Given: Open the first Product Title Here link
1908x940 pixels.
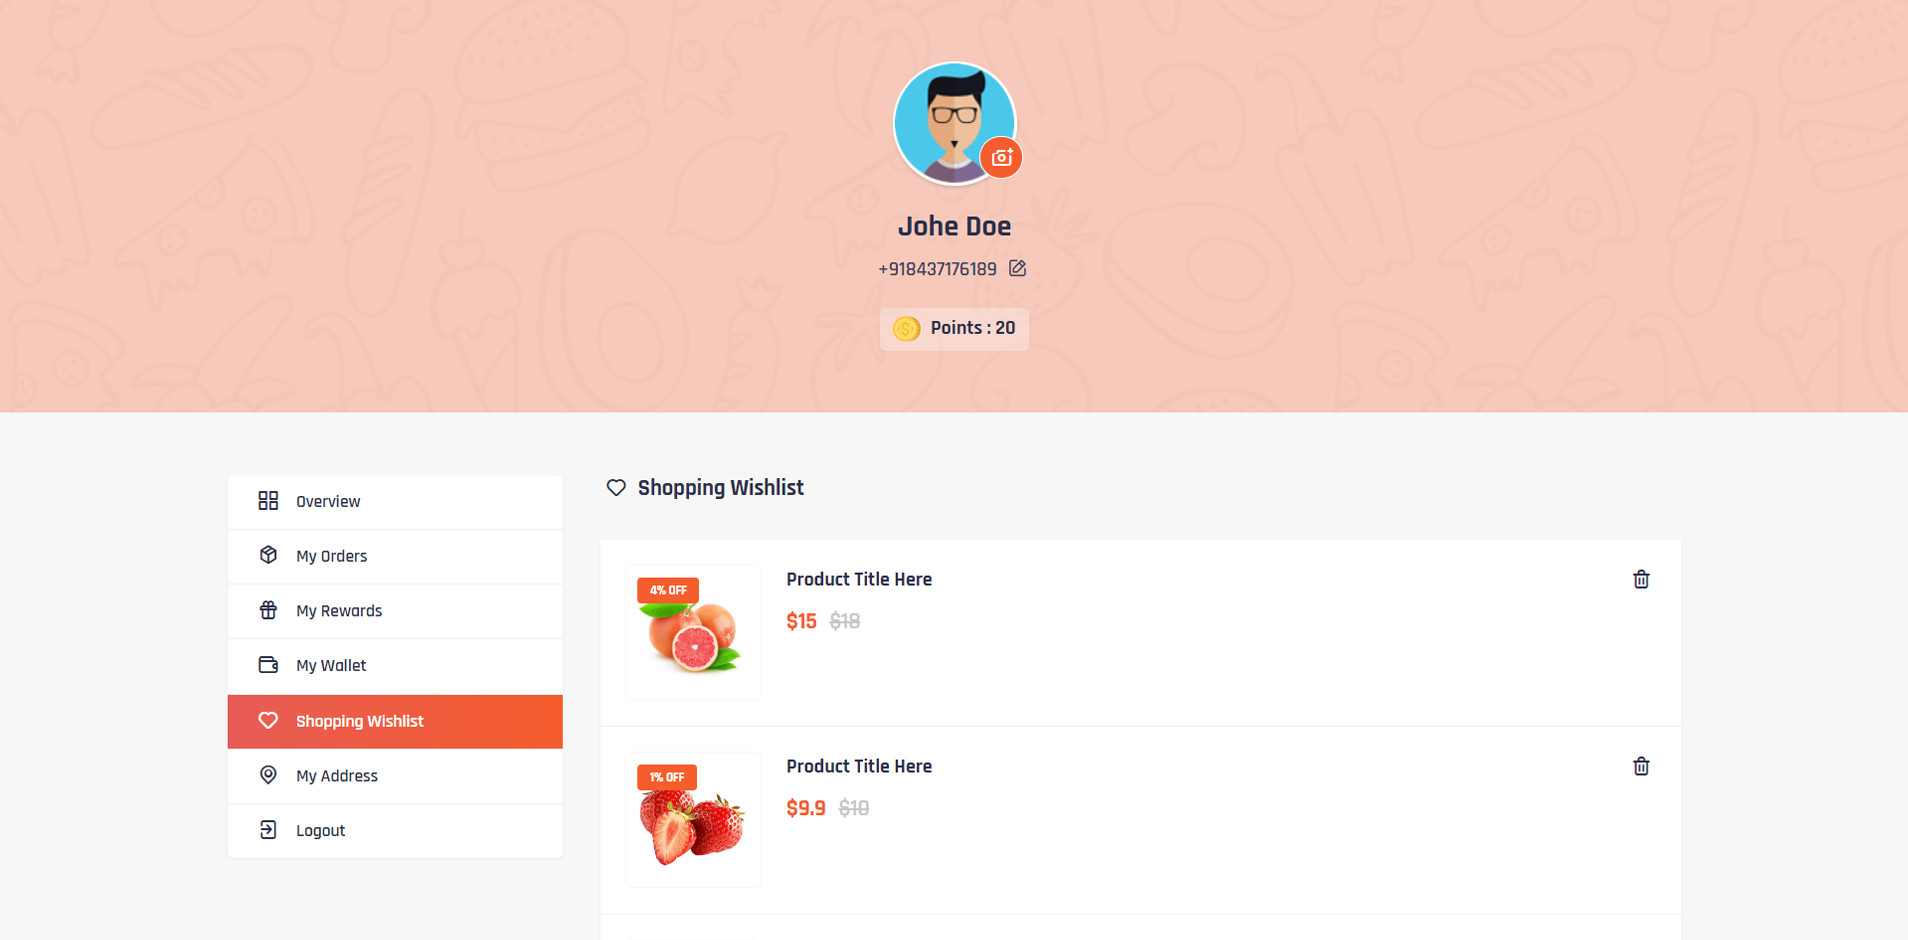Looking at the screenshot, I should 859,580.
